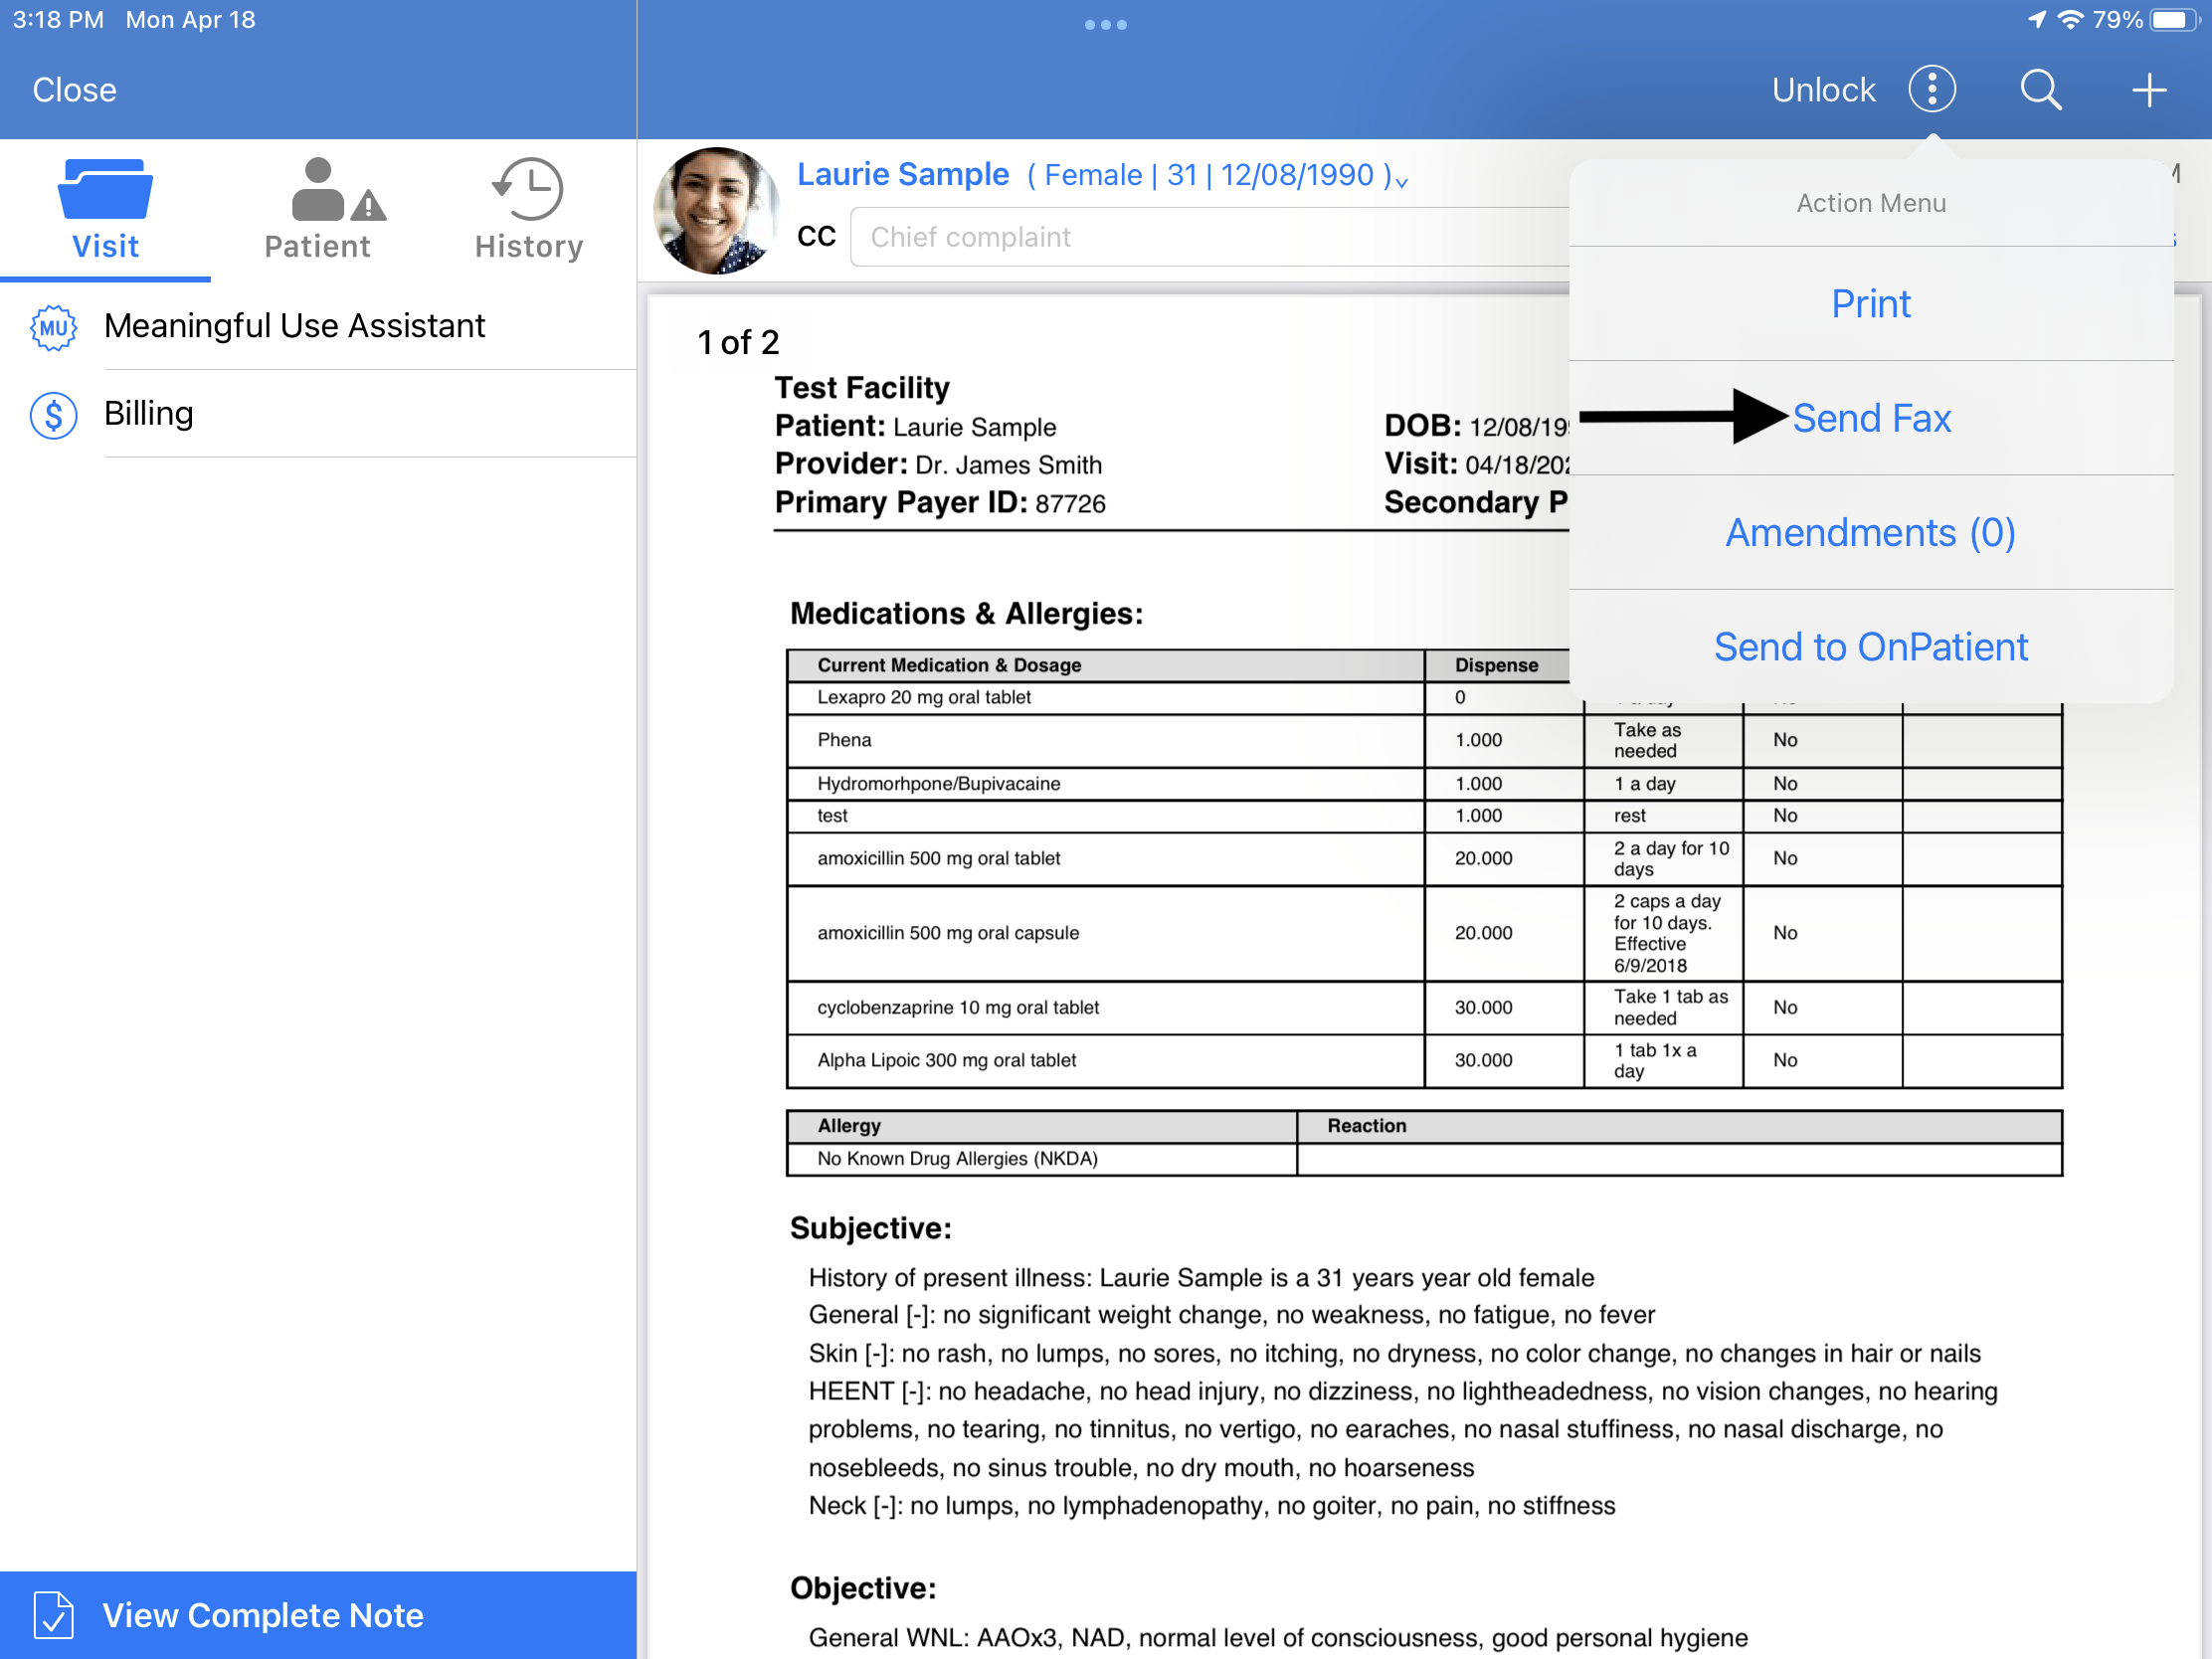This screenshot has height=1659, width=2212.
Task: Tap the Close button
Action: point(74,89)
